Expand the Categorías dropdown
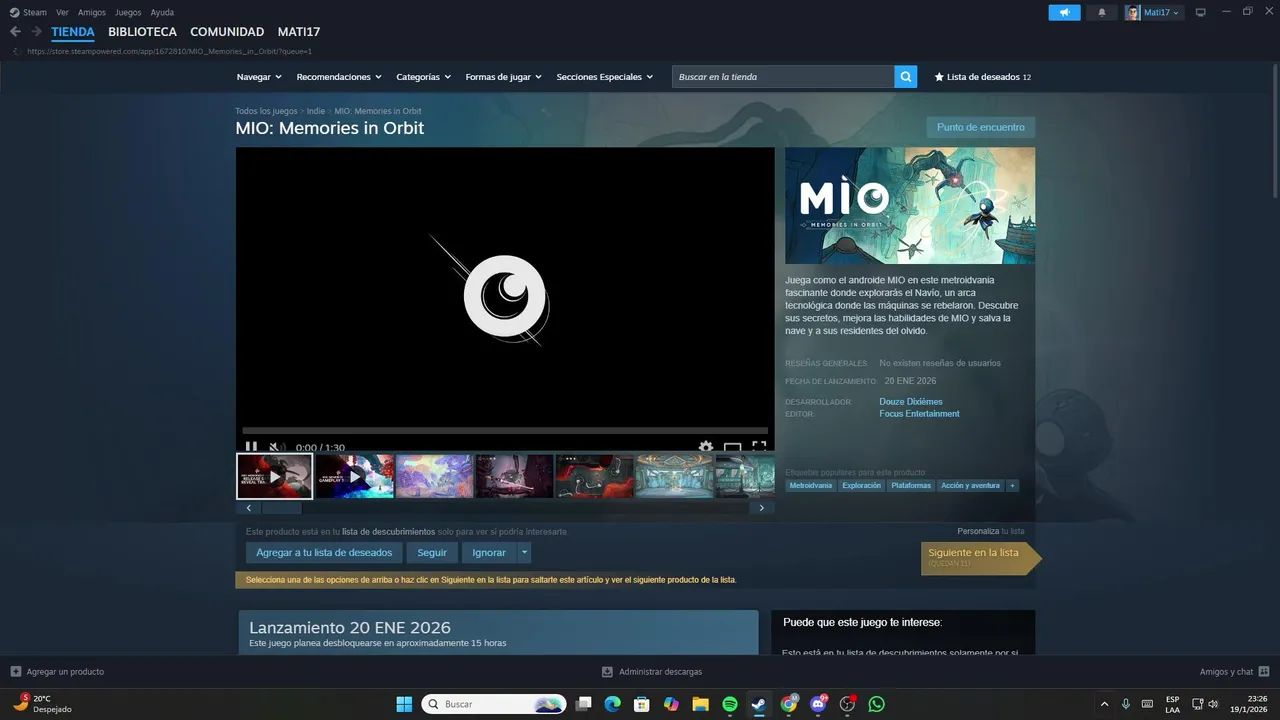 (423, 77)
